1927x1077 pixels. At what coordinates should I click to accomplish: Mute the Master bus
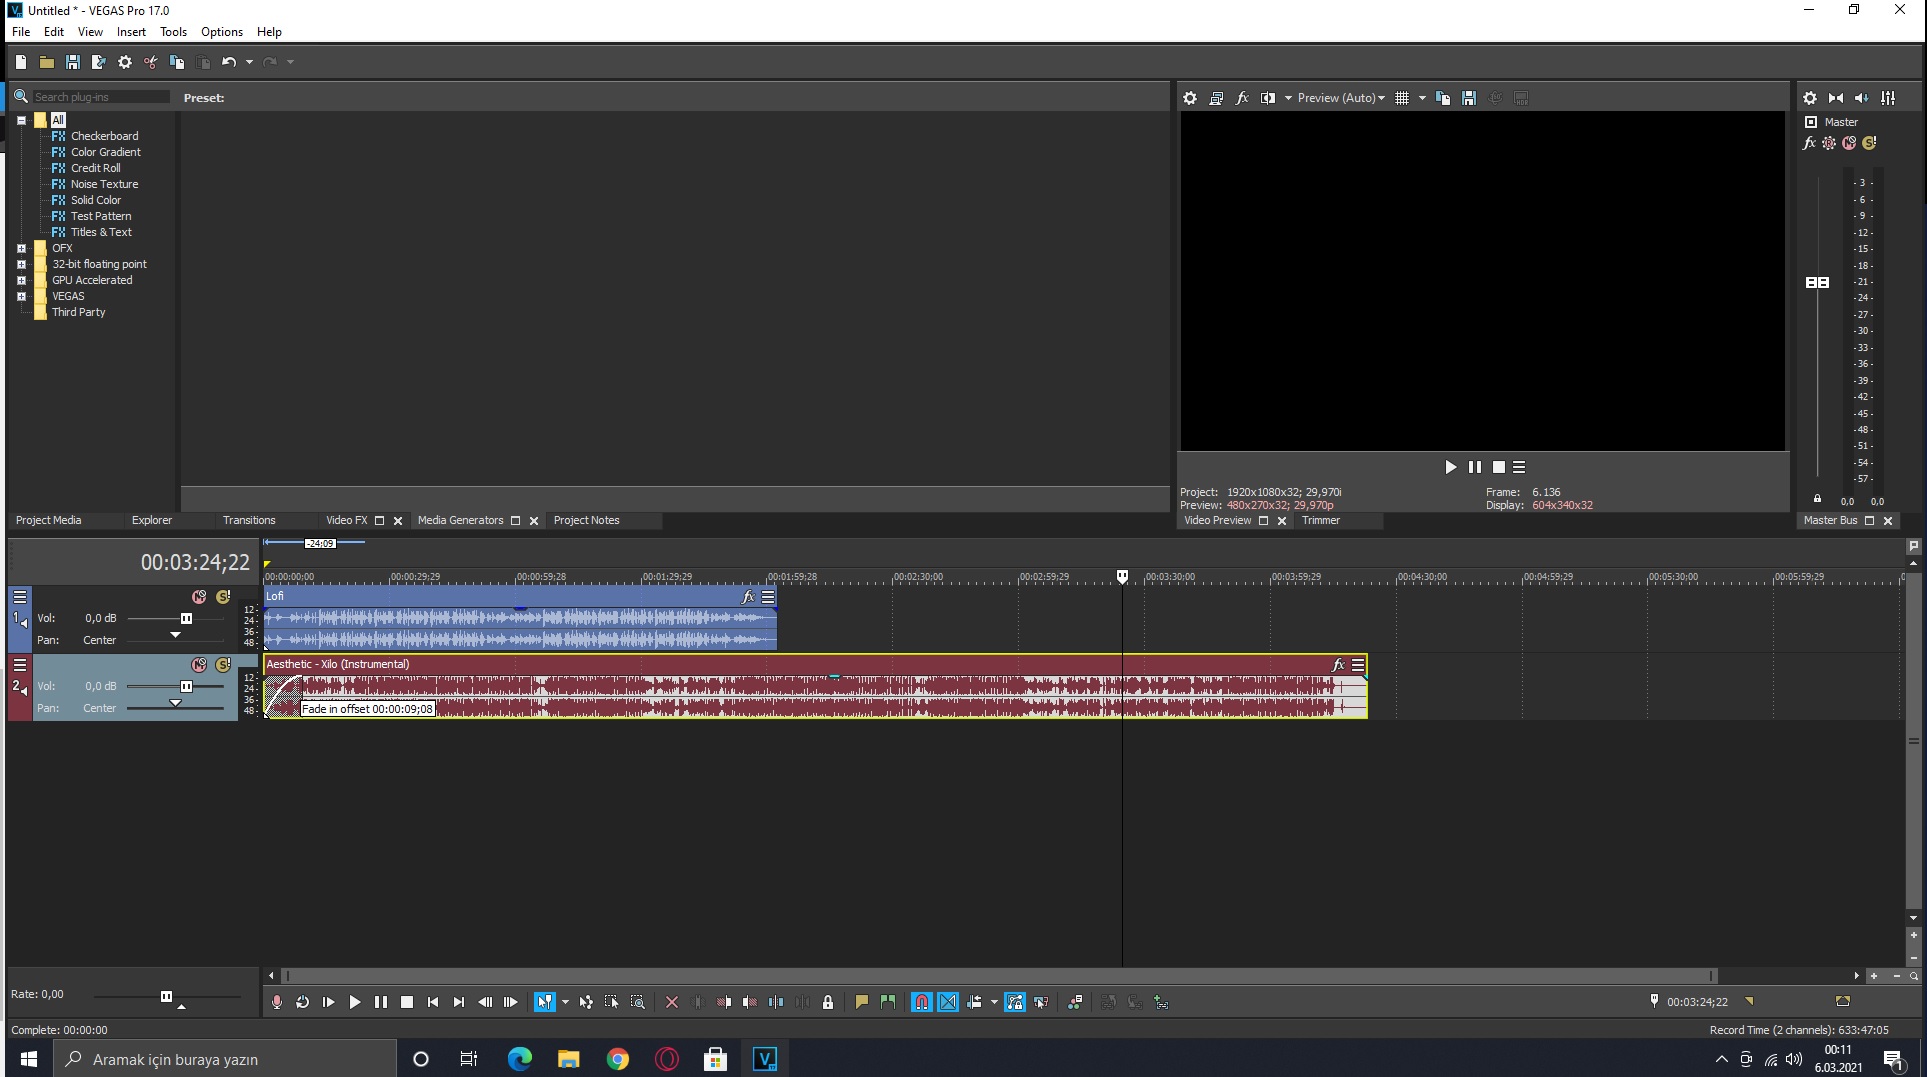tap(1849, 143)
